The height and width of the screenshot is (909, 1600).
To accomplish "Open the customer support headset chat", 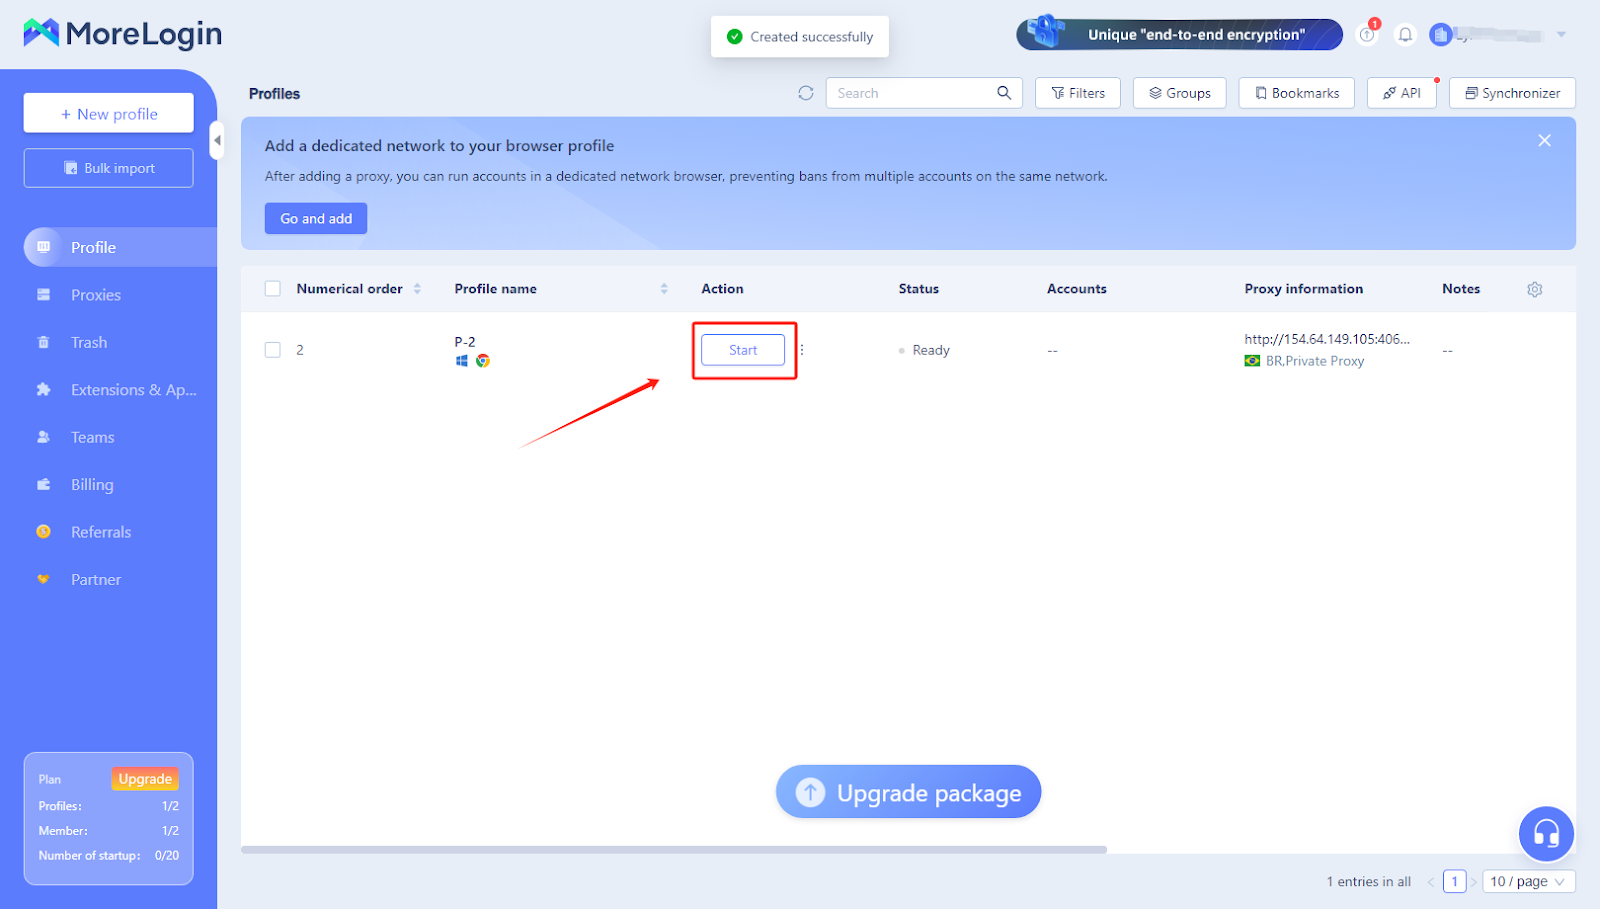I will tap(1545, 833).
